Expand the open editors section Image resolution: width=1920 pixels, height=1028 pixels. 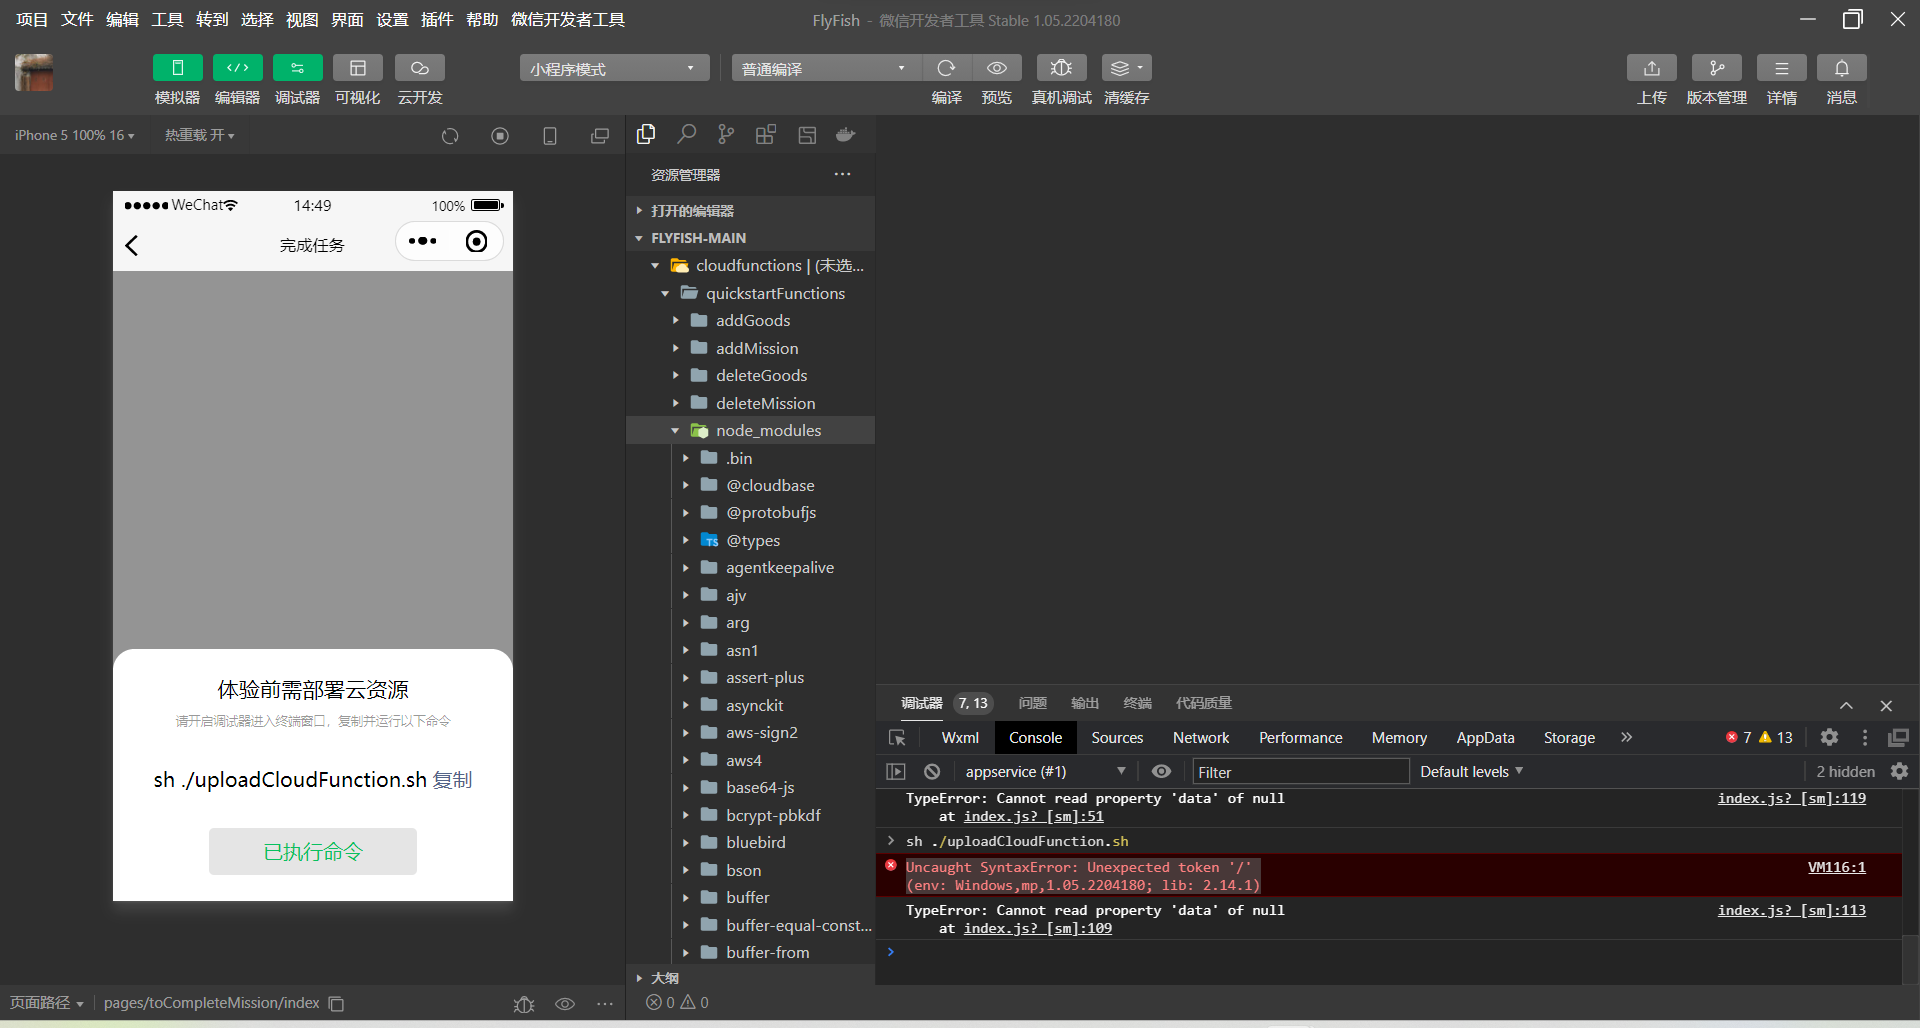point(750,211)
